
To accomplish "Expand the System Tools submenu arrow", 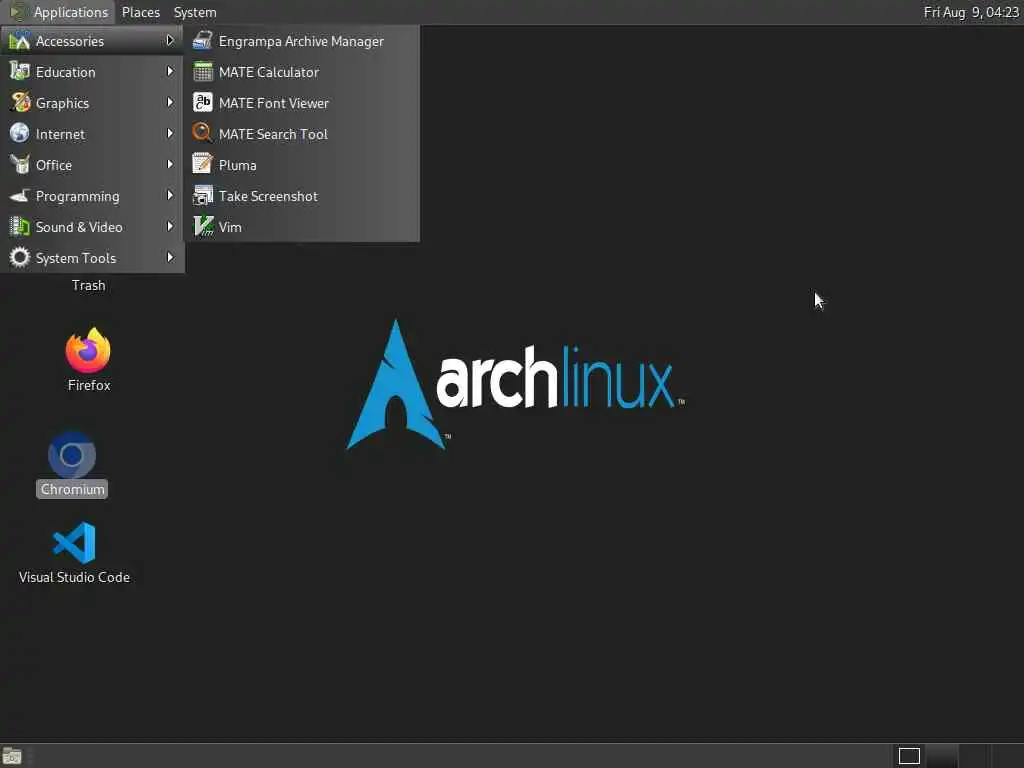I will [x=170, y=257].
